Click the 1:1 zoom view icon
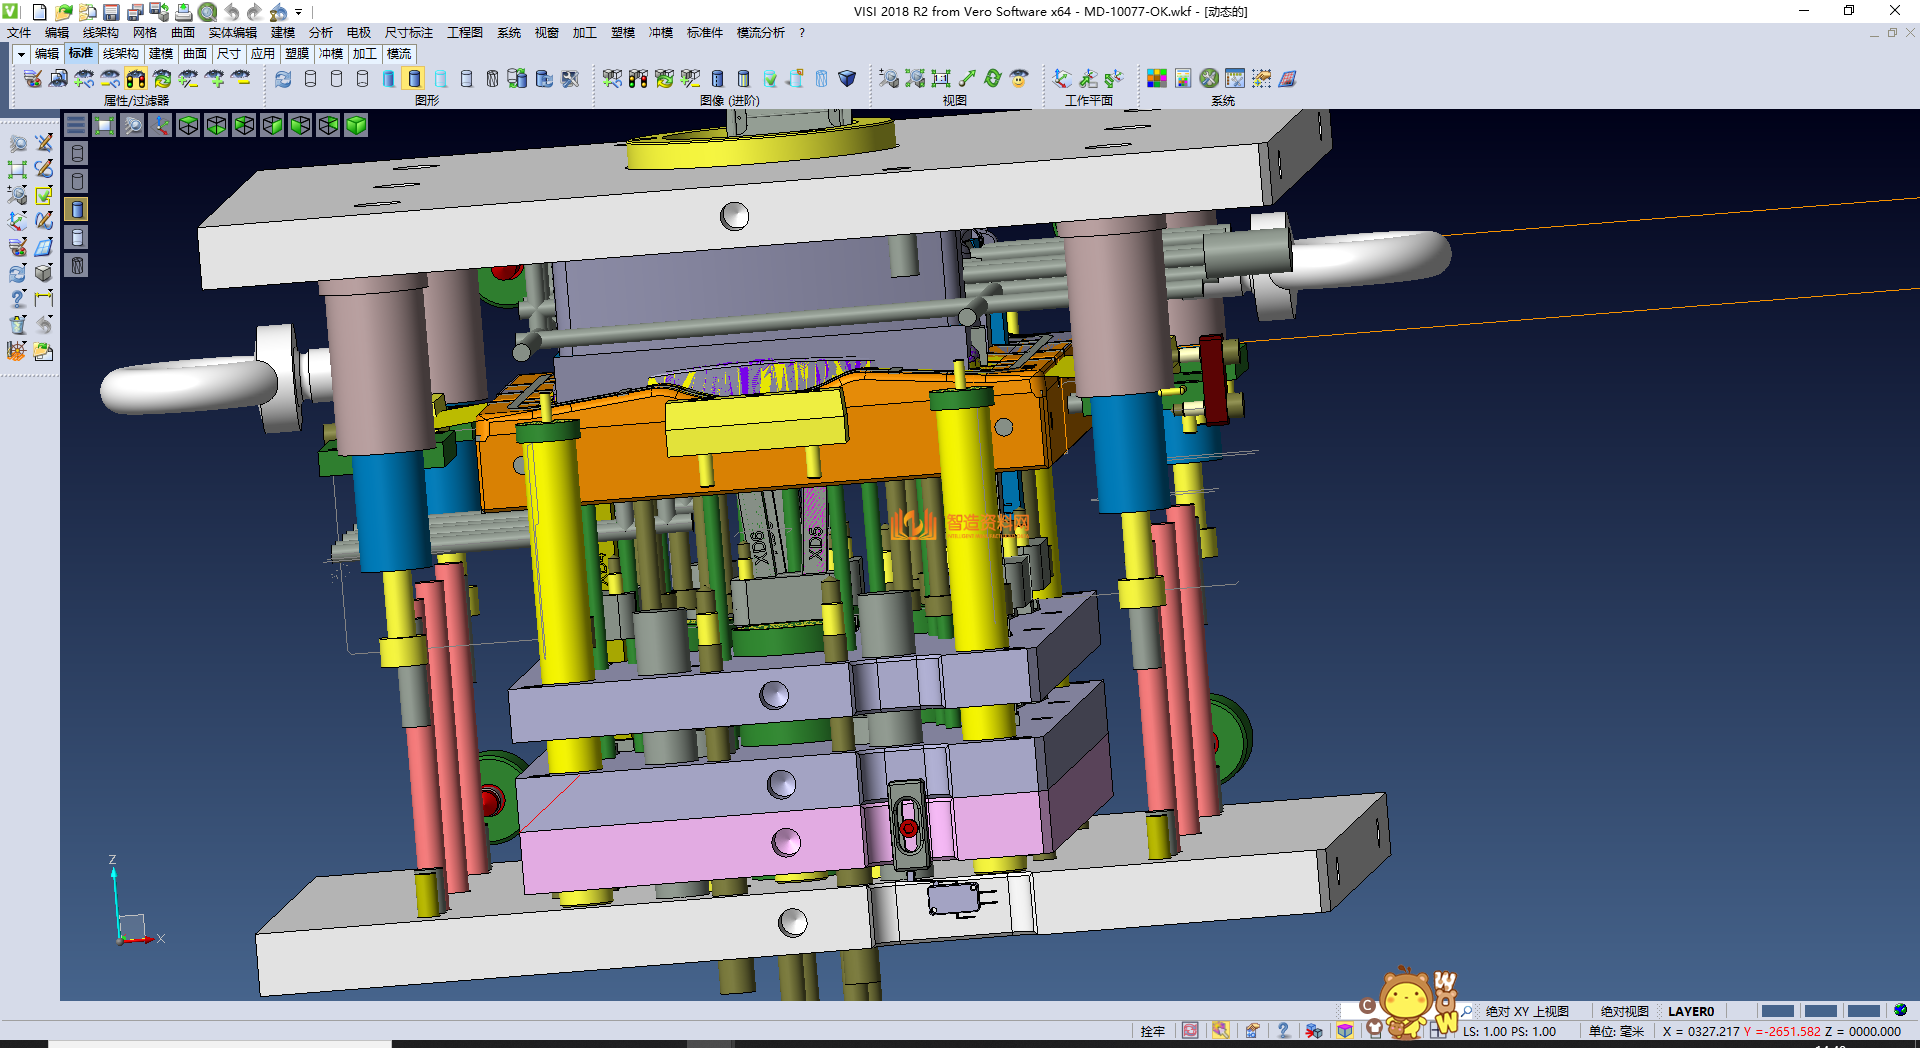 point(941,79)
